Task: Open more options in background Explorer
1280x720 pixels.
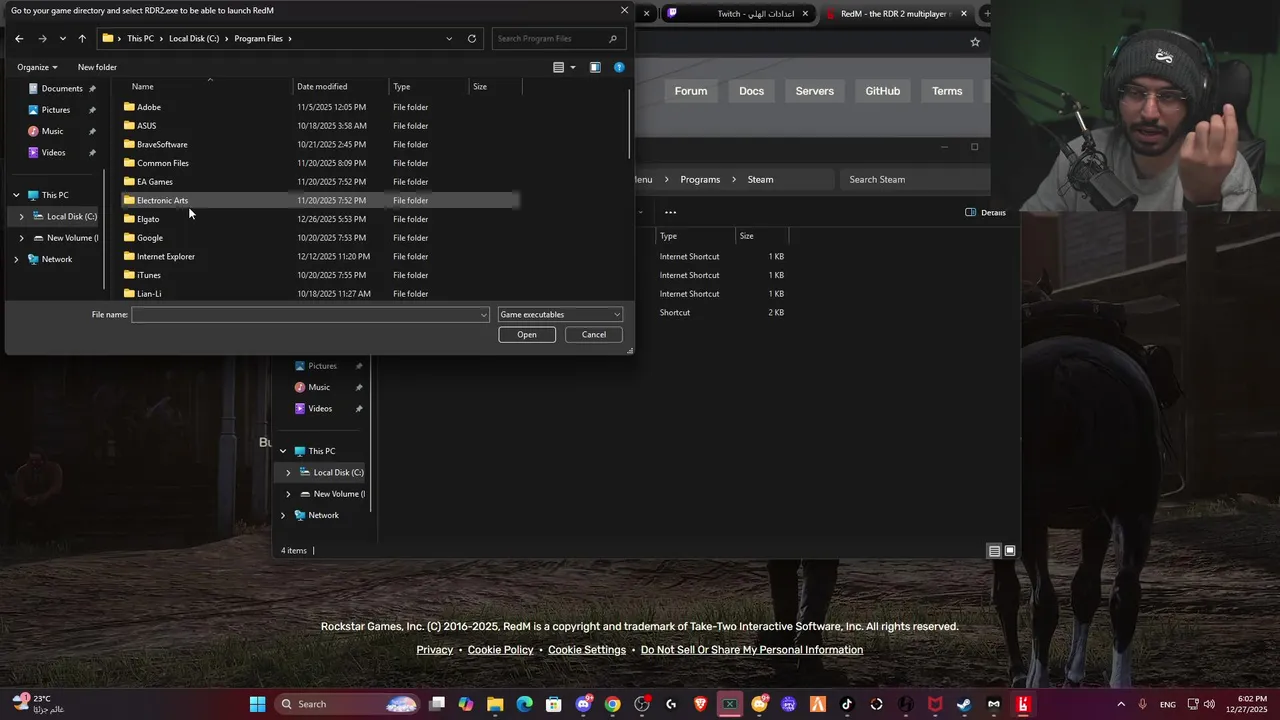Action: click(671, 212)
